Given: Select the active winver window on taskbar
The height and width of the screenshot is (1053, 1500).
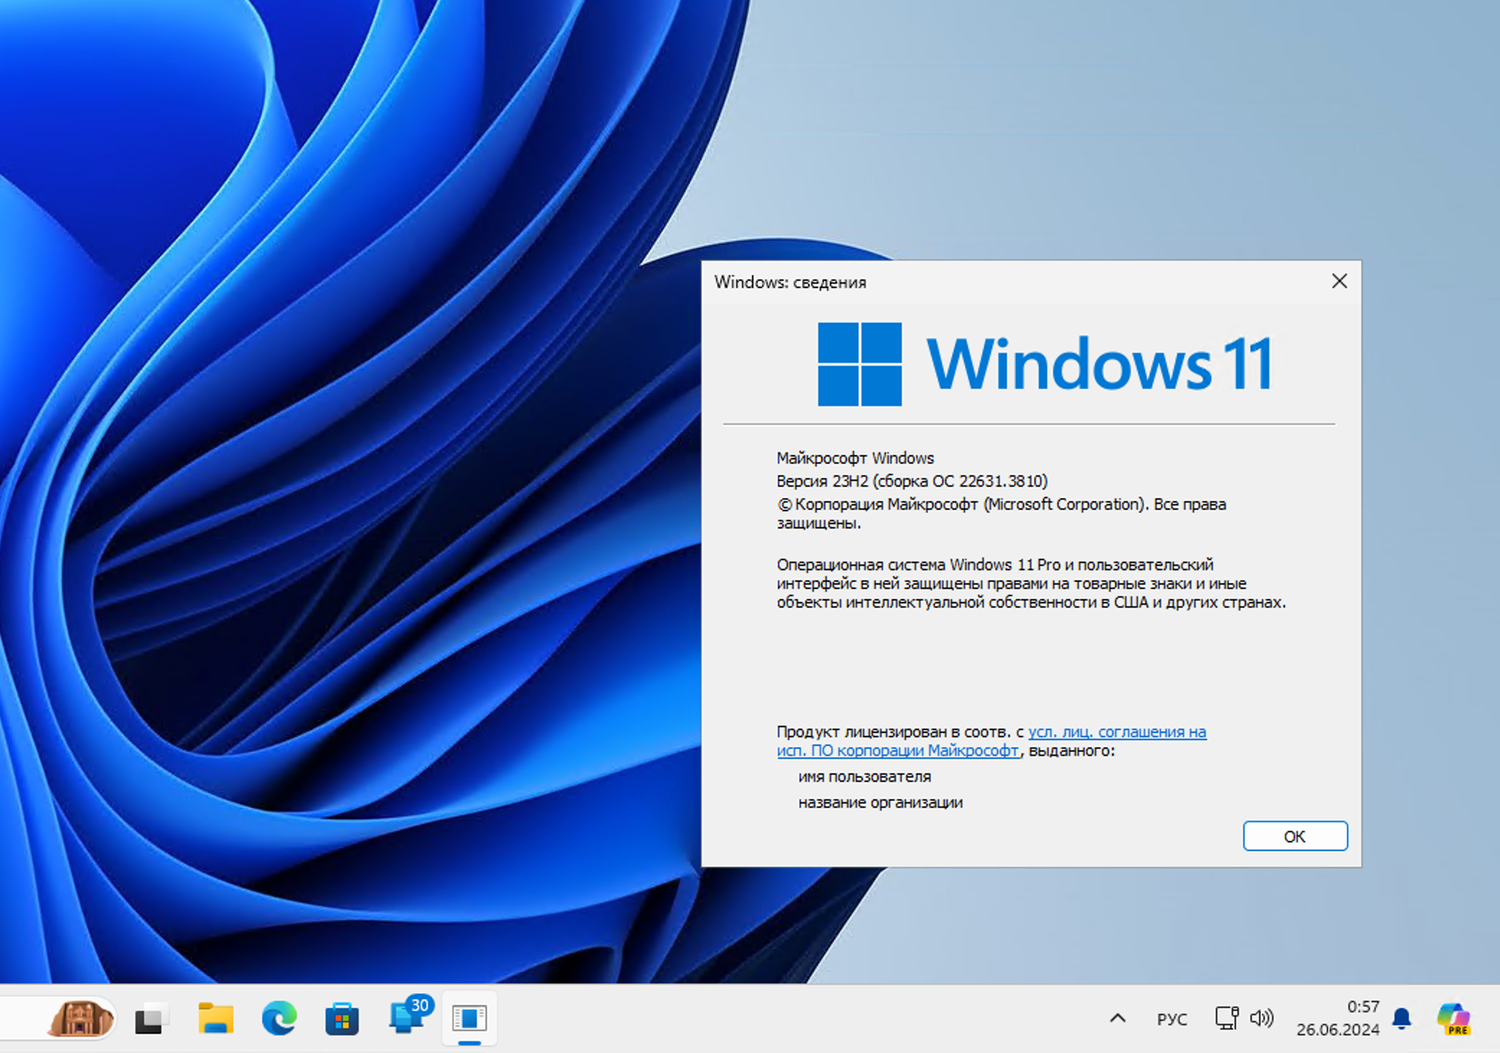Looking at the screenshot, I should point(468,1018).
